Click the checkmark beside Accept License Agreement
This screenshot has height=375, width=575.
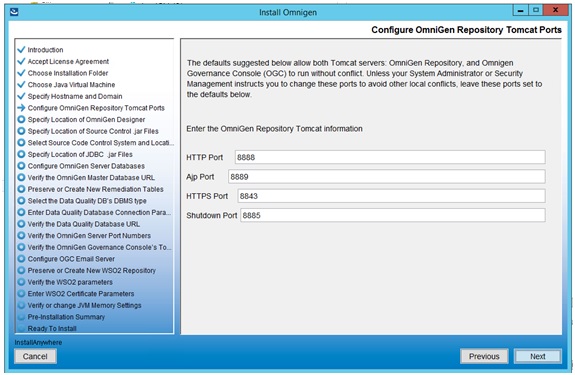(x=21, y=61)
